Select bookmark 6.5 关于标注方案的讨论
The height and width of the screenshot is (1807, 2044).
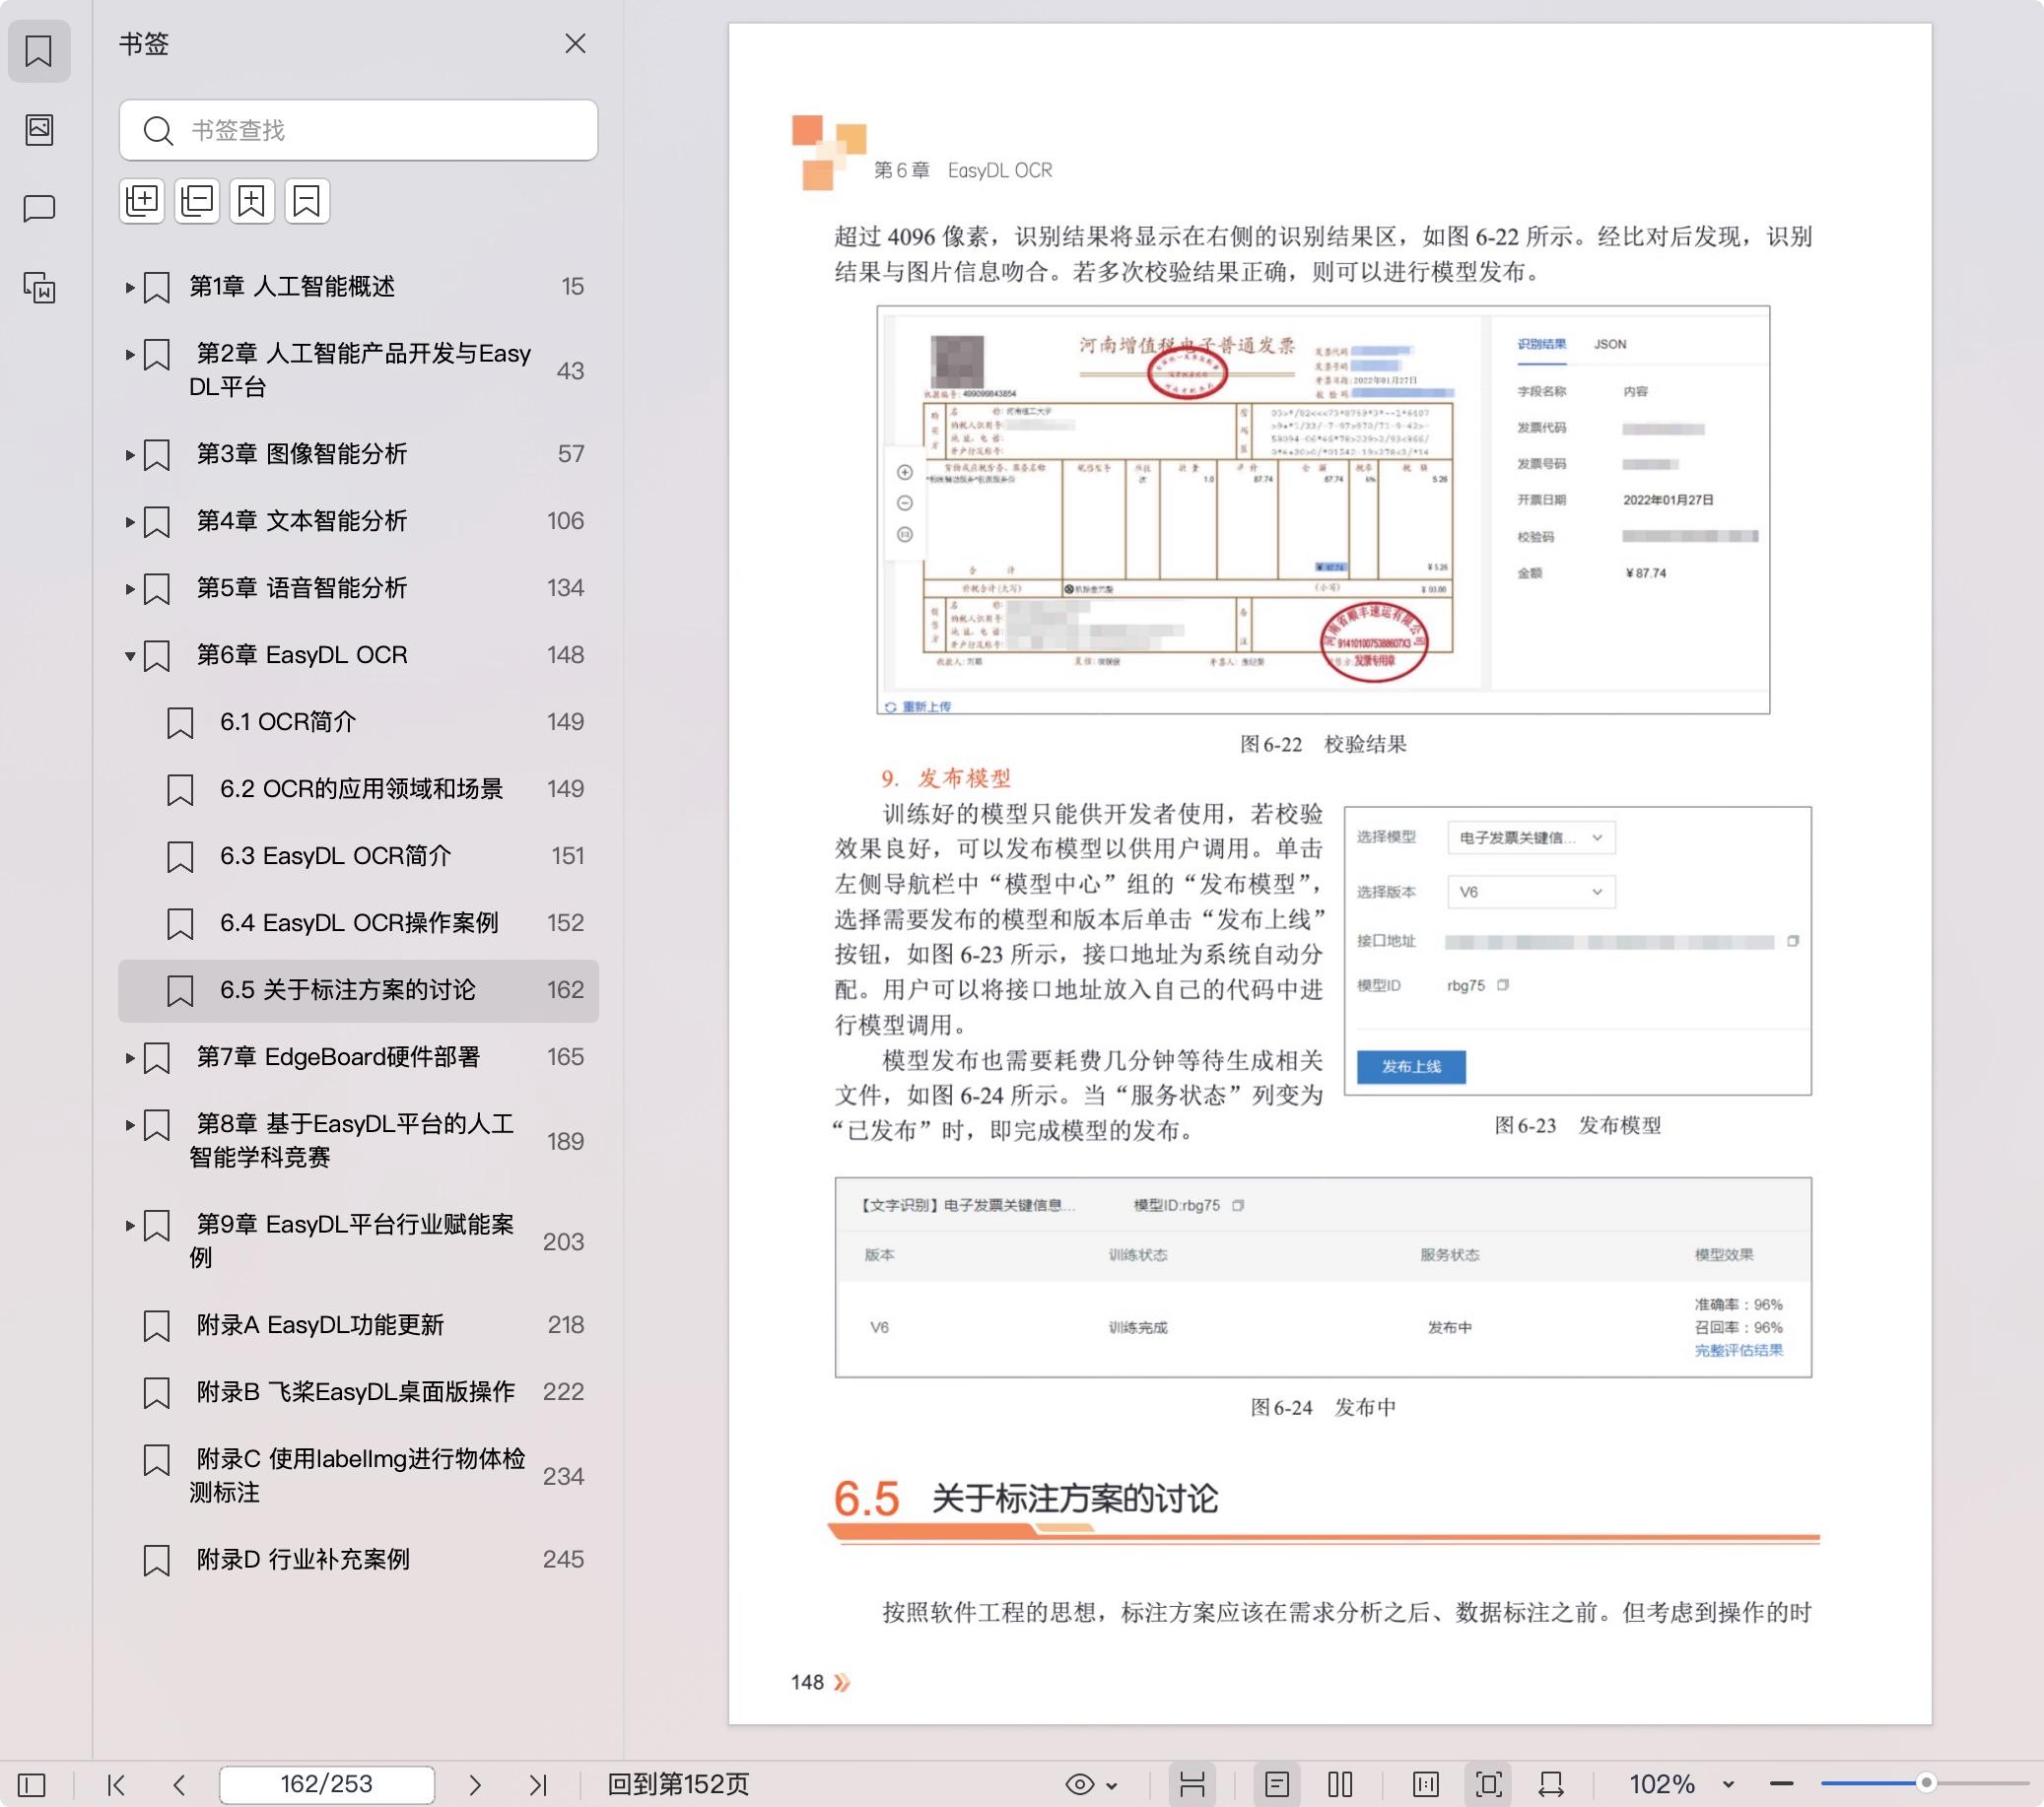(358, 990)
